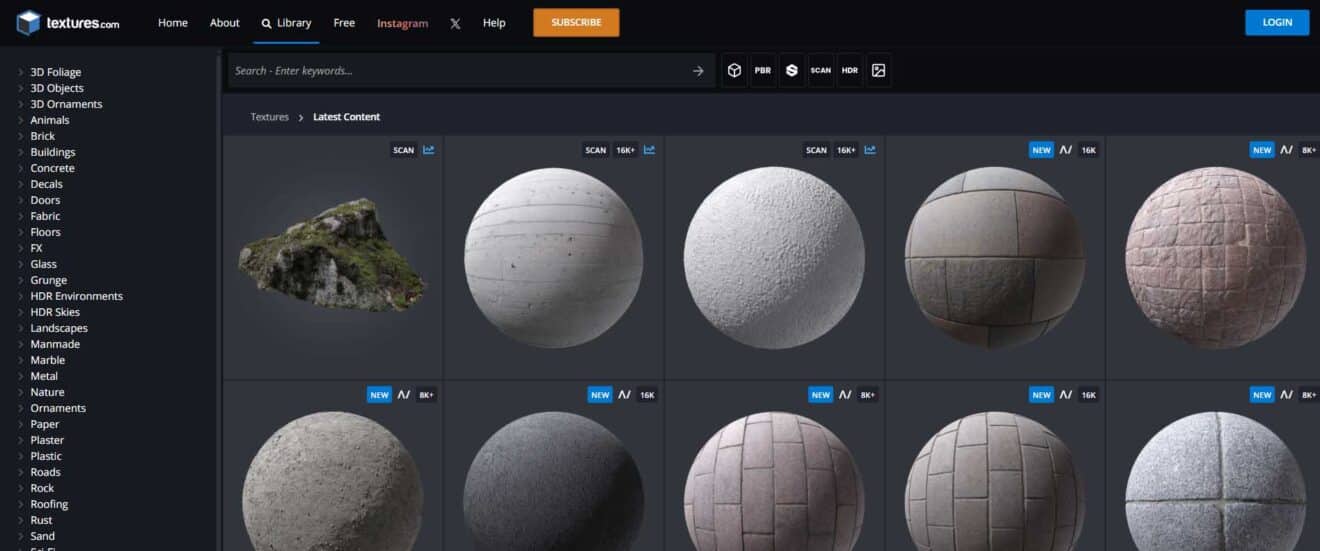Focus the keyword search field

pos(460,71)
